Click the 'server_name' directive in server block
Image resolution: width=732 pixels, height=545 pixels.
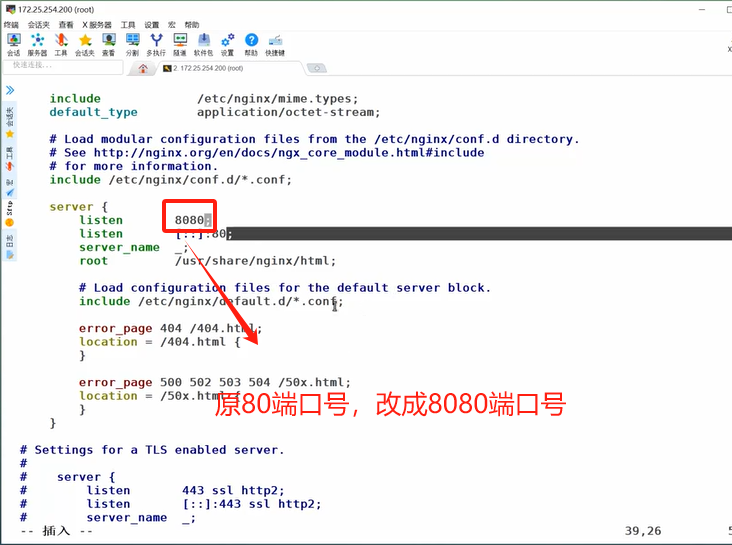[120, 248]
